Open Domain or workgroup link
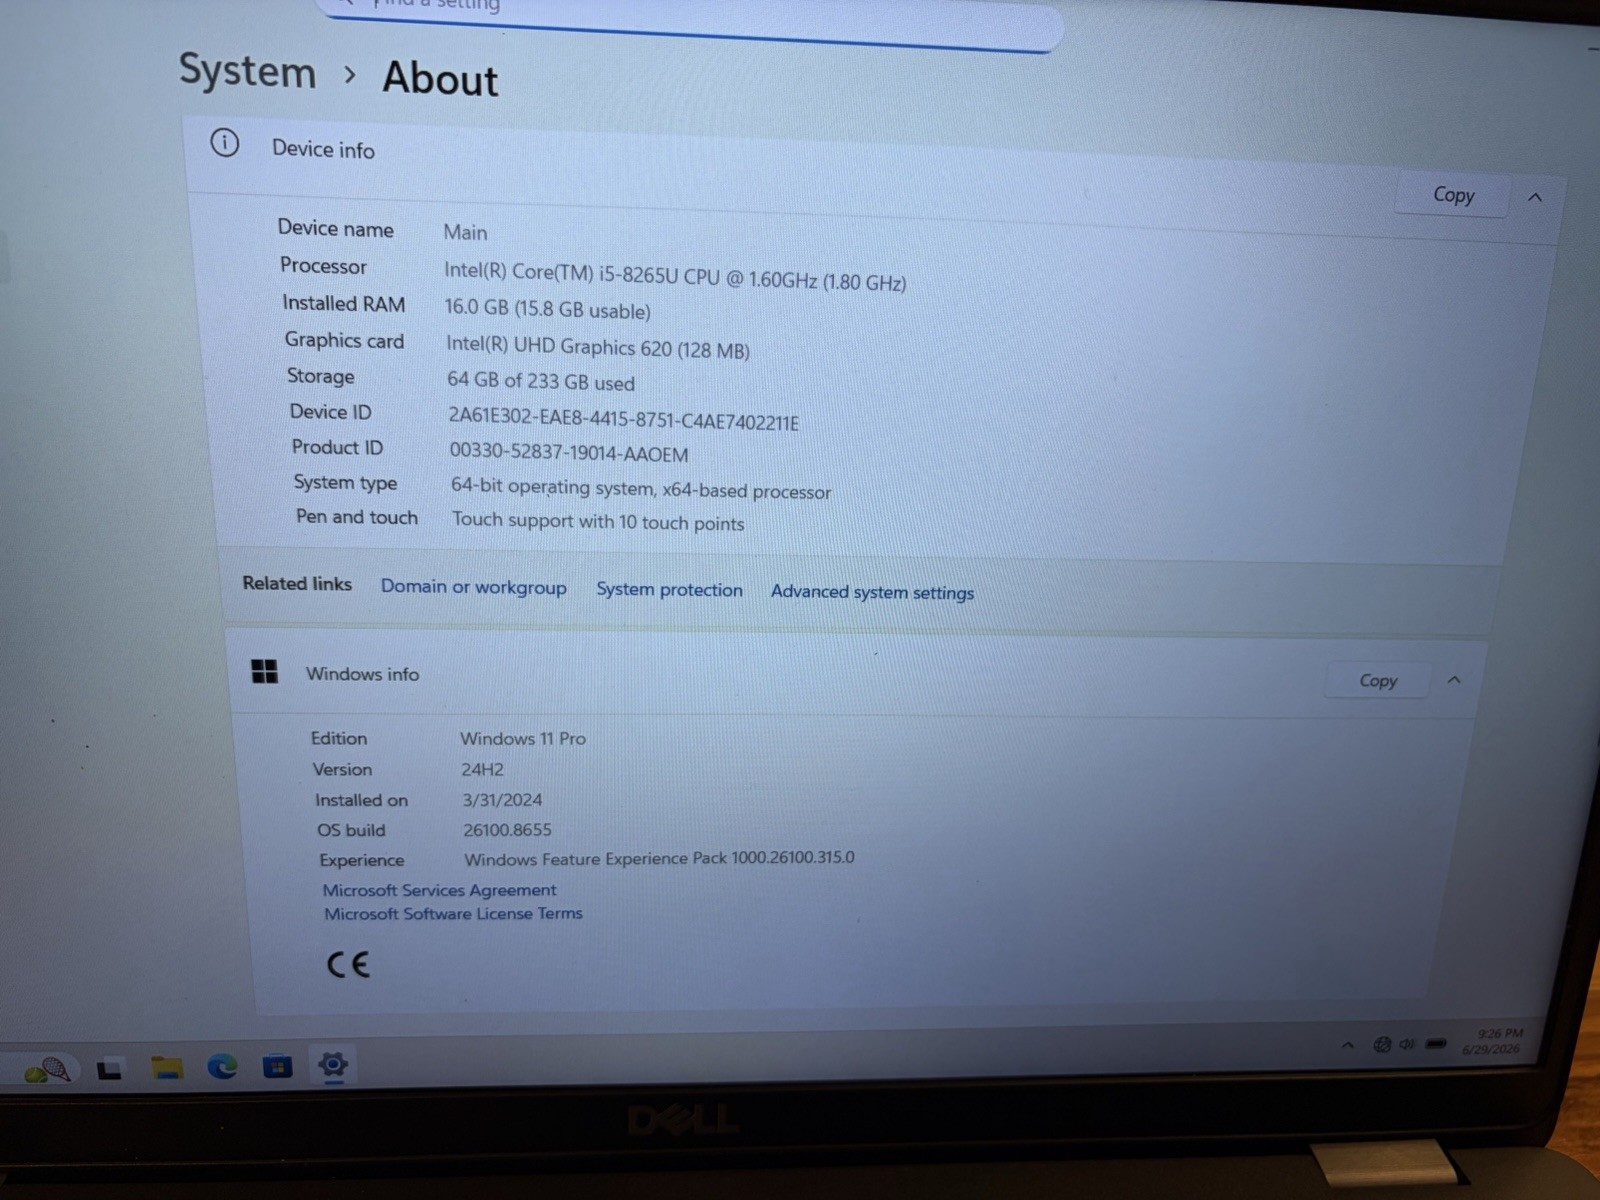Viewport: 1600px width, 1200px height. pos(473,587)
